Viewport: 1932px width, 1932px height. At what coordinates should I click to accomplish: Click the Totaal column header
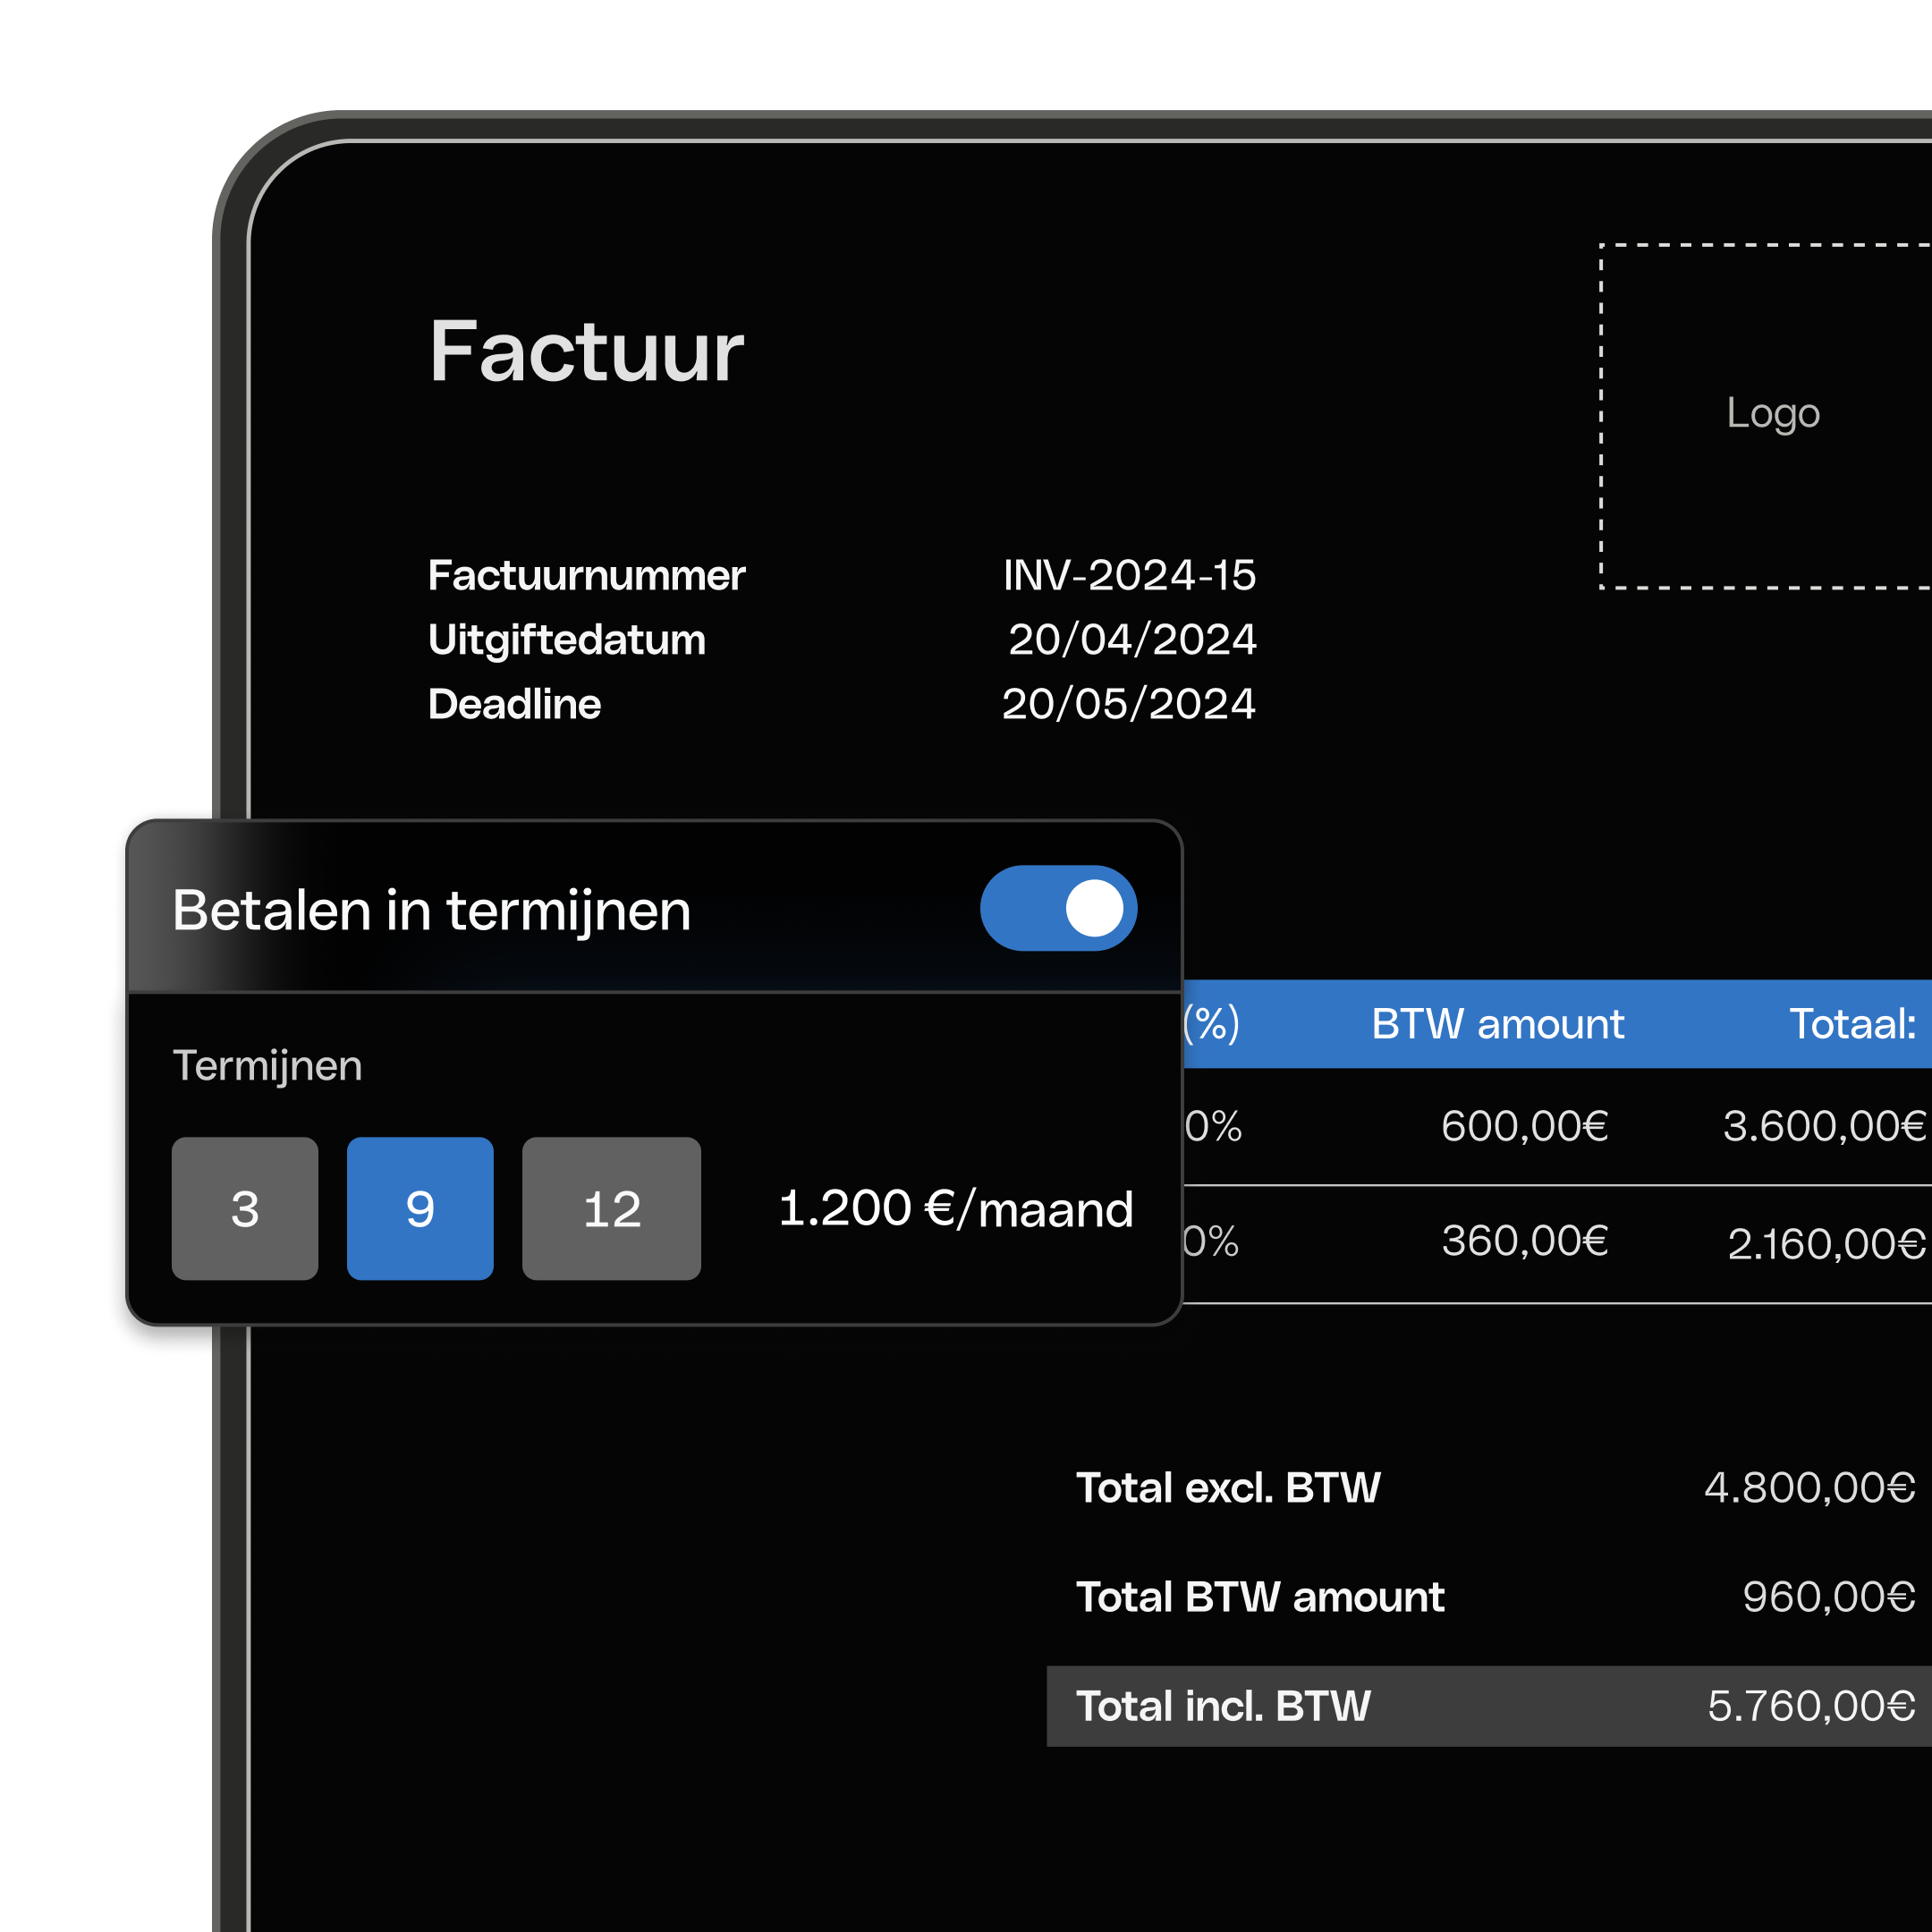tap(1852, 1024)
